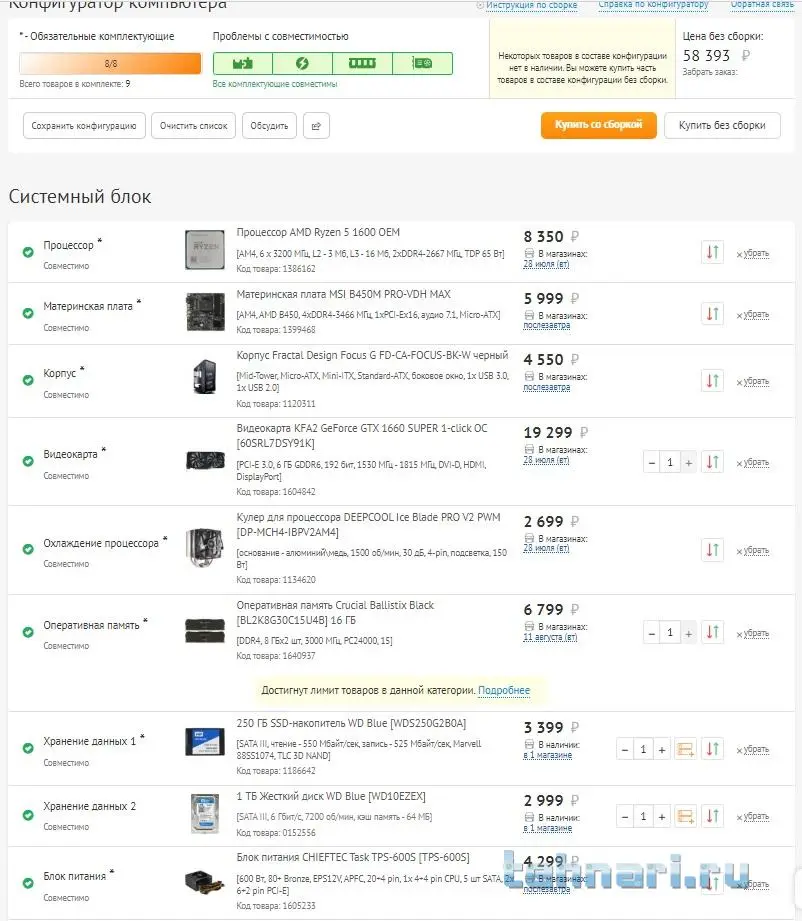802x921 pixels.
Task: Open Fractal Design Focus G product title
Action: tap(373, 355)
